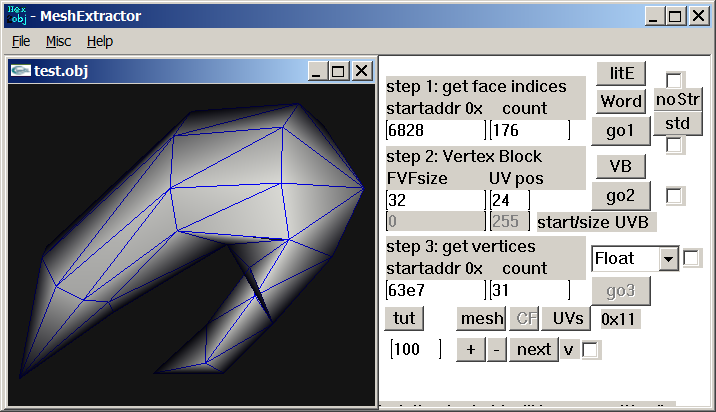Focus vertices count field showing 31
This screenshot has width=716, height=412.
coord(530,290)
